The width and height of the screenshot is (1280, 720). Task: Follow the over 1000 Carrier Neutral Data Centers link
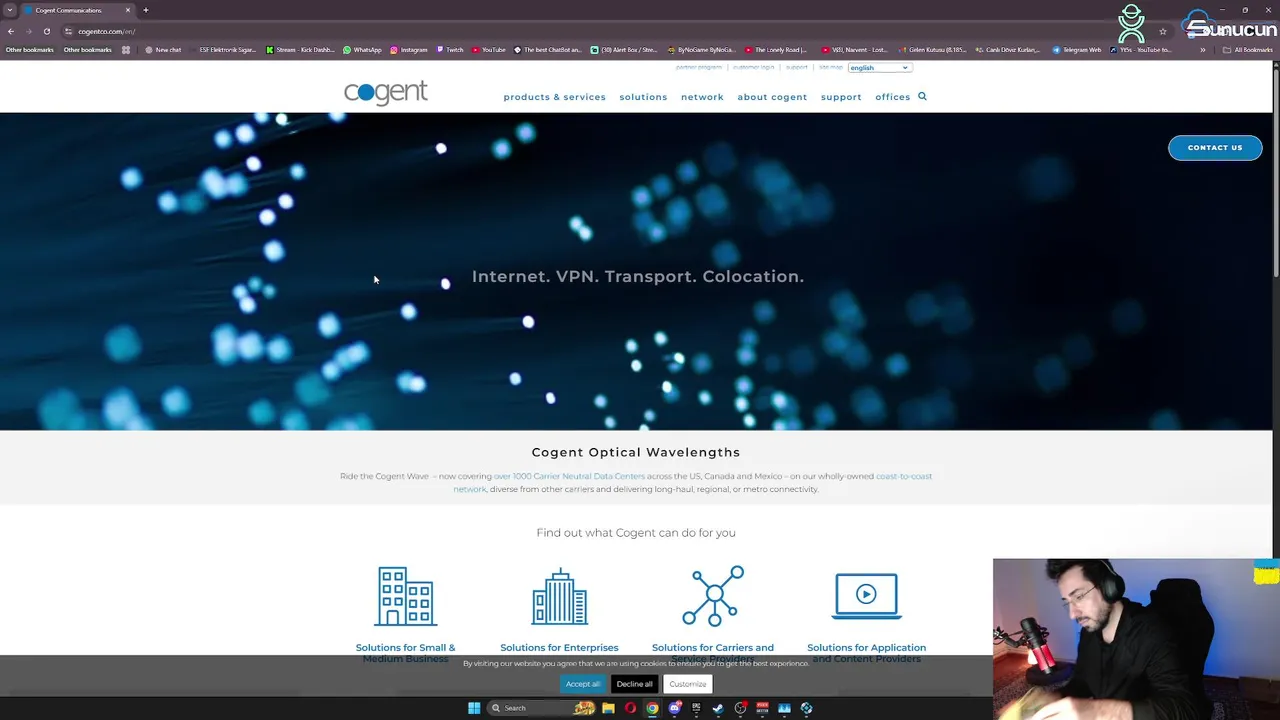(569, 476)
